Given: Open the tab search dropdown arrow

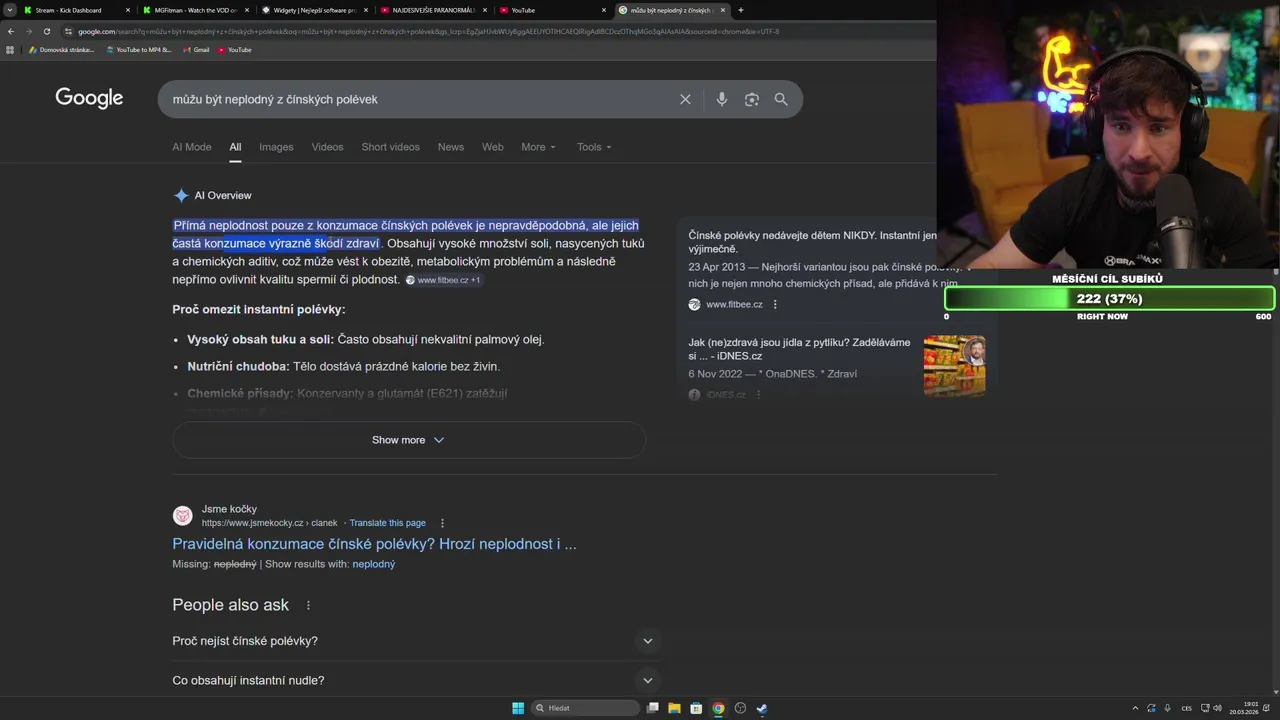Looking at the screenshot, I should coord(10,10).
